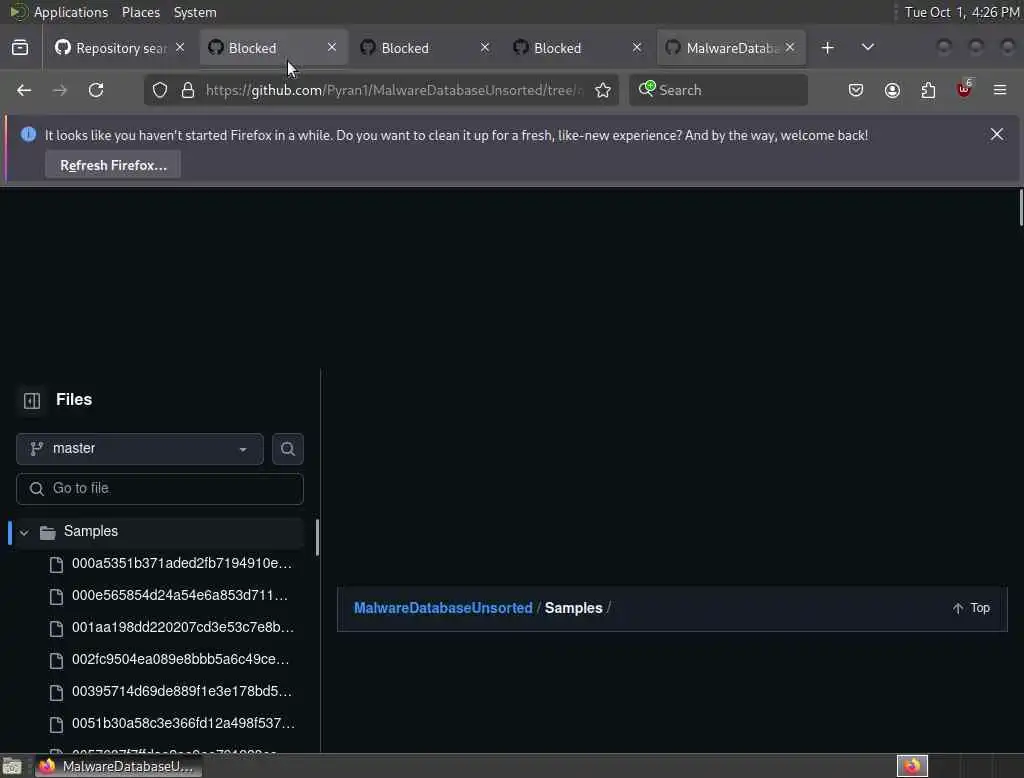
Task: Open the Firefox hamburger menu
Action: click(x=1000, y=90)
